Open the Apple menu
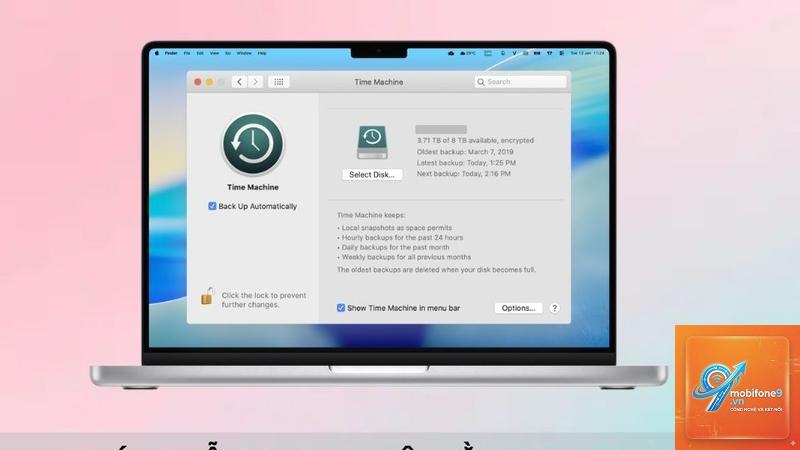 click(x=157, y=53)
